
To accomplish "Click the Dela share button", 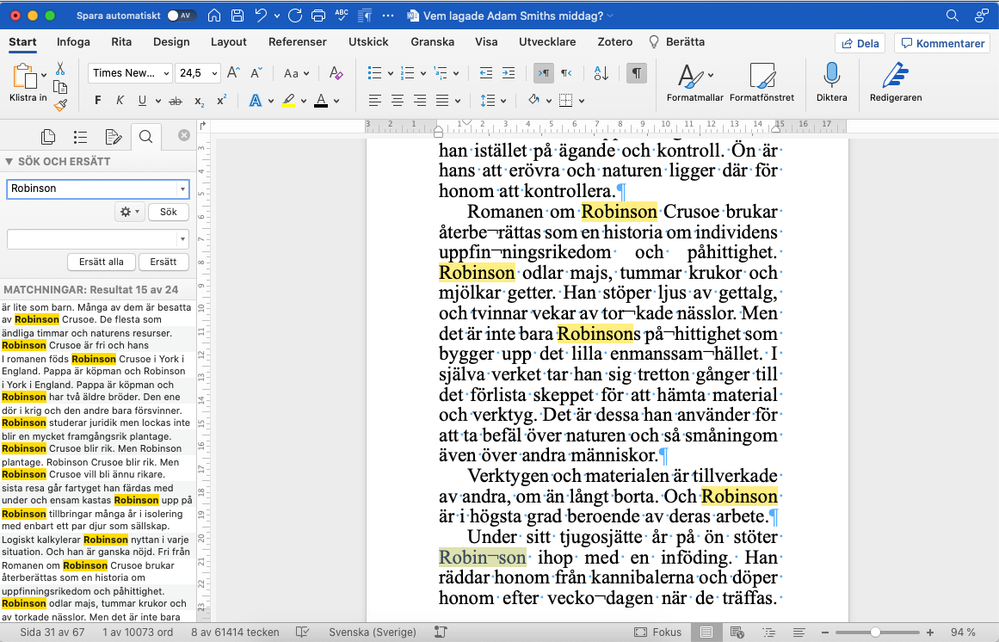I will tap(860, 43).
